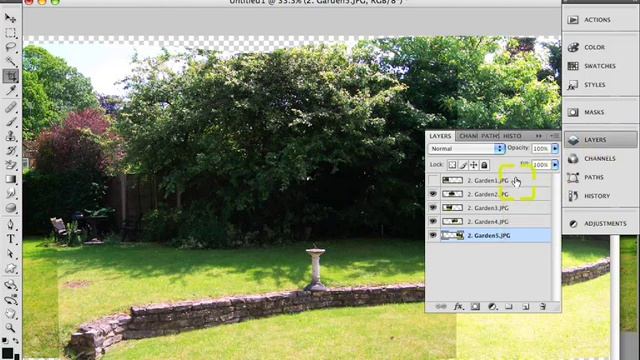This screenshot has width=640, height=360.
Task: Select the History Brush tool
Action: tap(11, 151)
